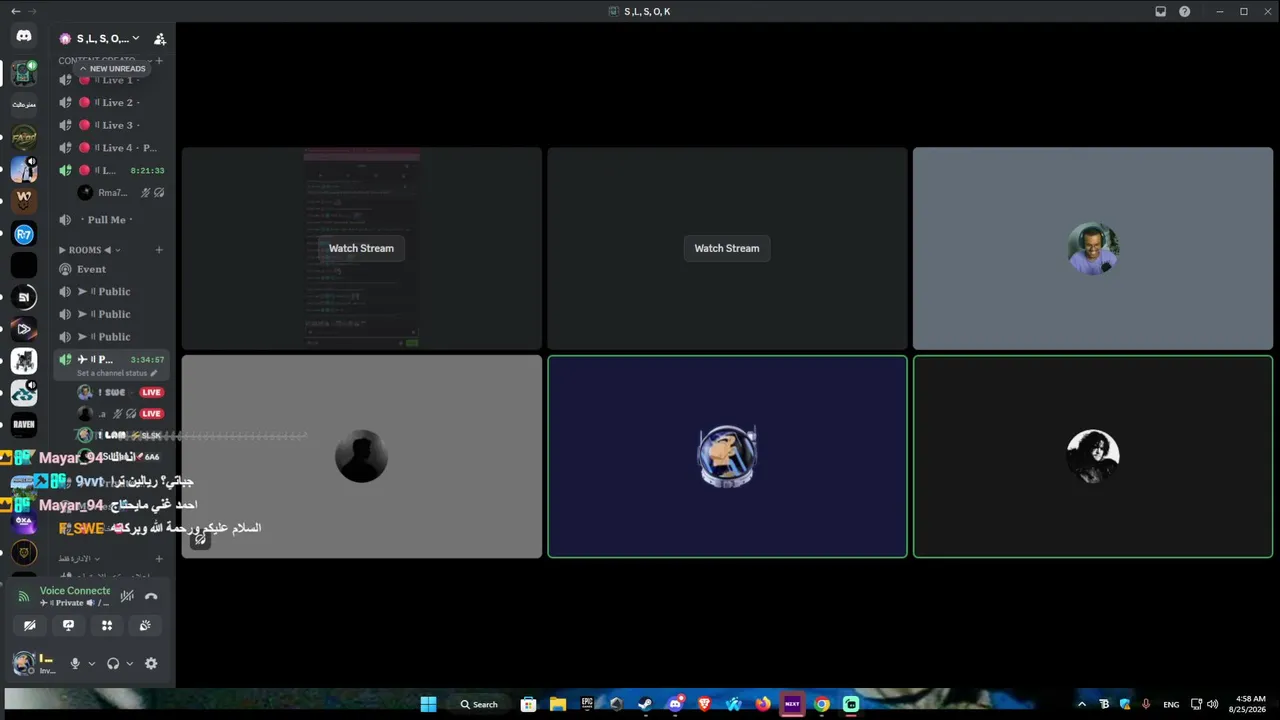This screenshot has width=1280, height=720.
Task: Open Google Chrome from the taskbar
Action: (x=822, y=704)
